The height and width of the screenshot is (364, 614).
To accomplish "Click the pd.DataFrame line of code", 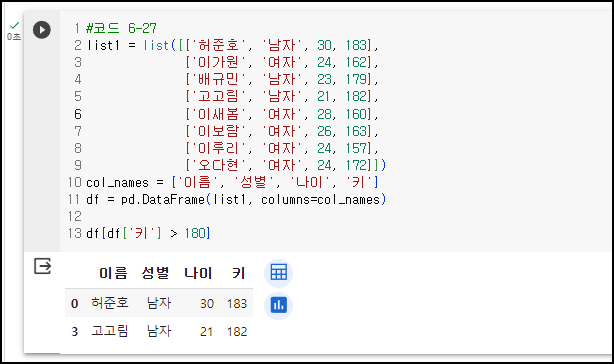I will [236, 200].
